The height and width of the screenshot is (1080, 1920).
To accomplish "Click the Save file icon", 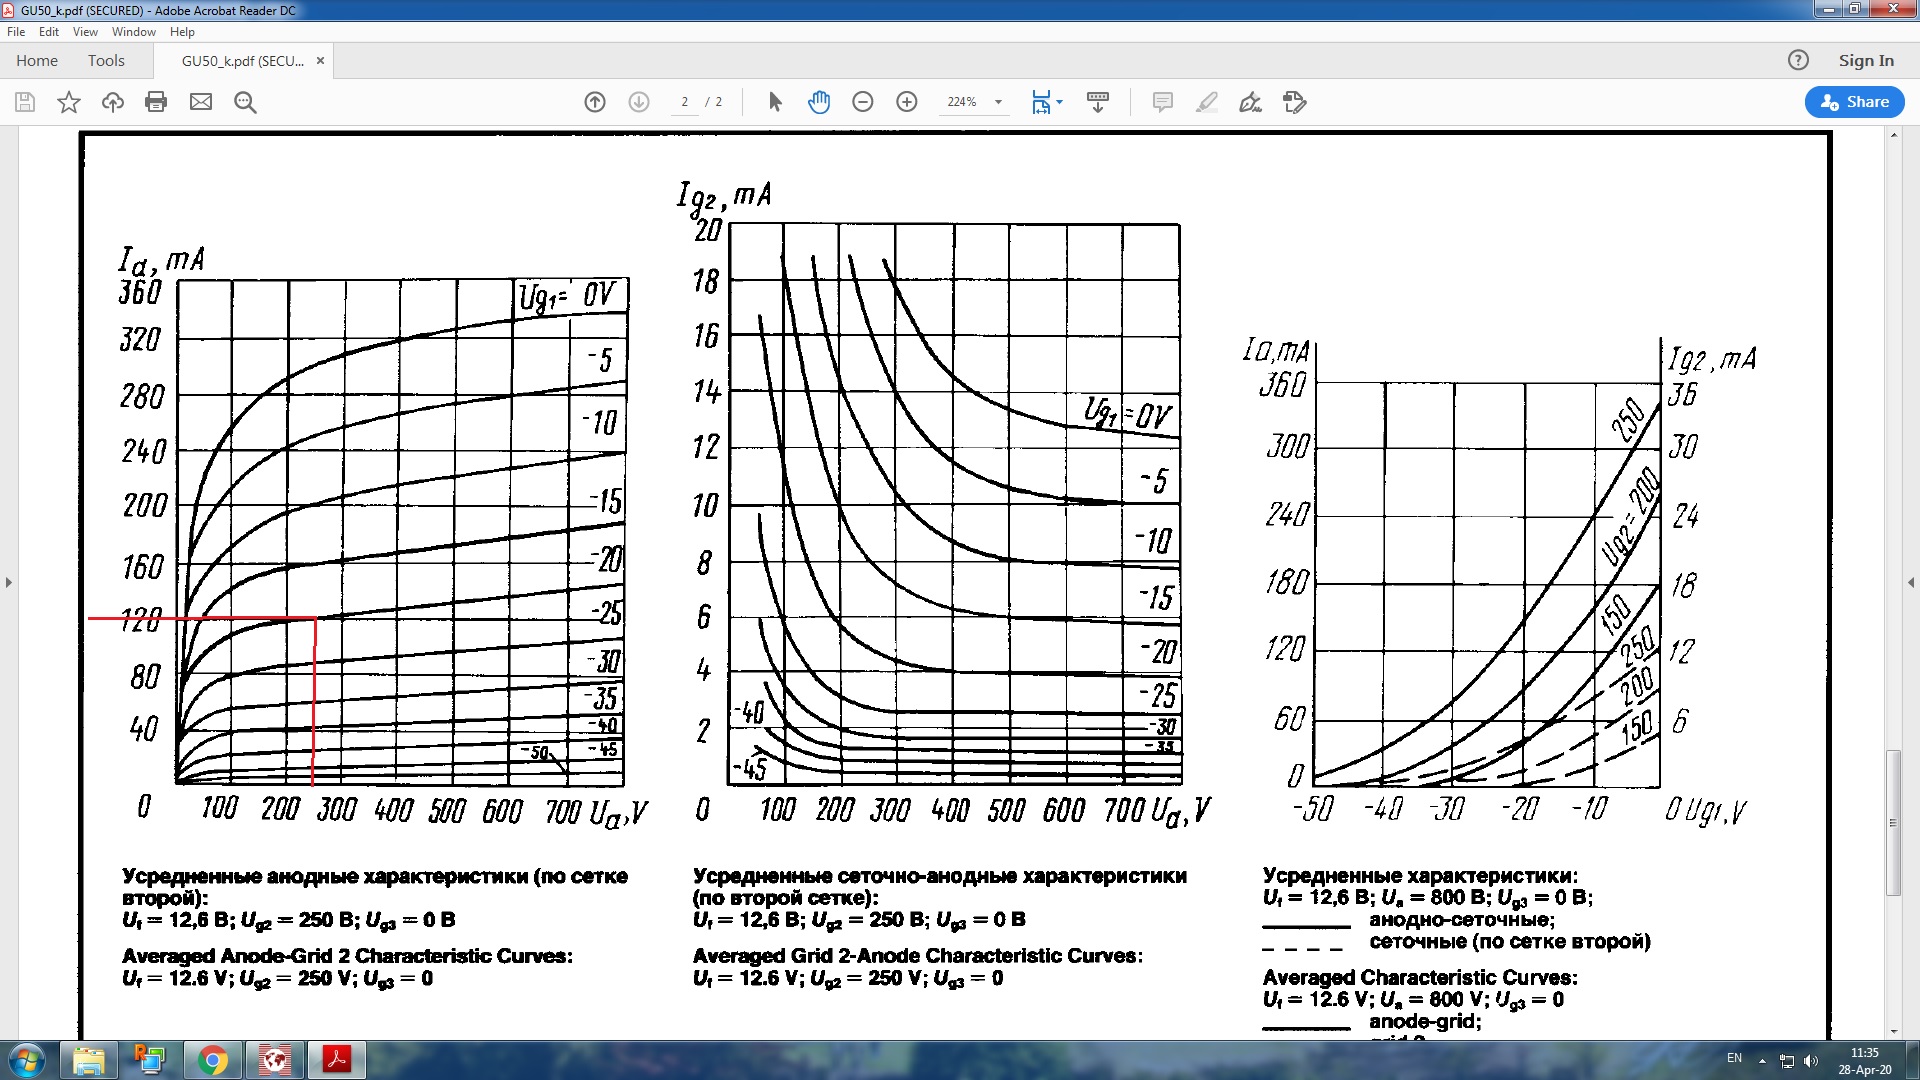I will [25, 102].
